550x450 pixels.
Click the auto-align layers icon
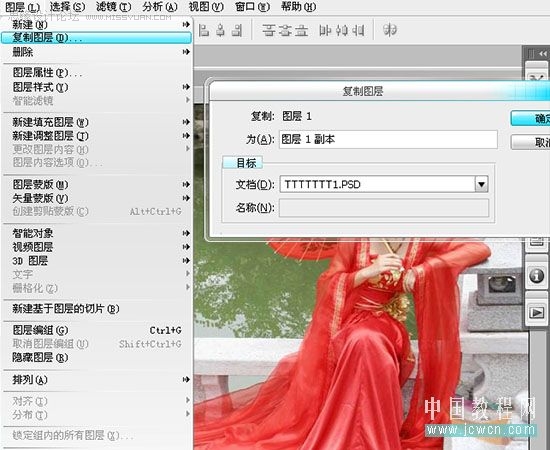pos(389,30)
